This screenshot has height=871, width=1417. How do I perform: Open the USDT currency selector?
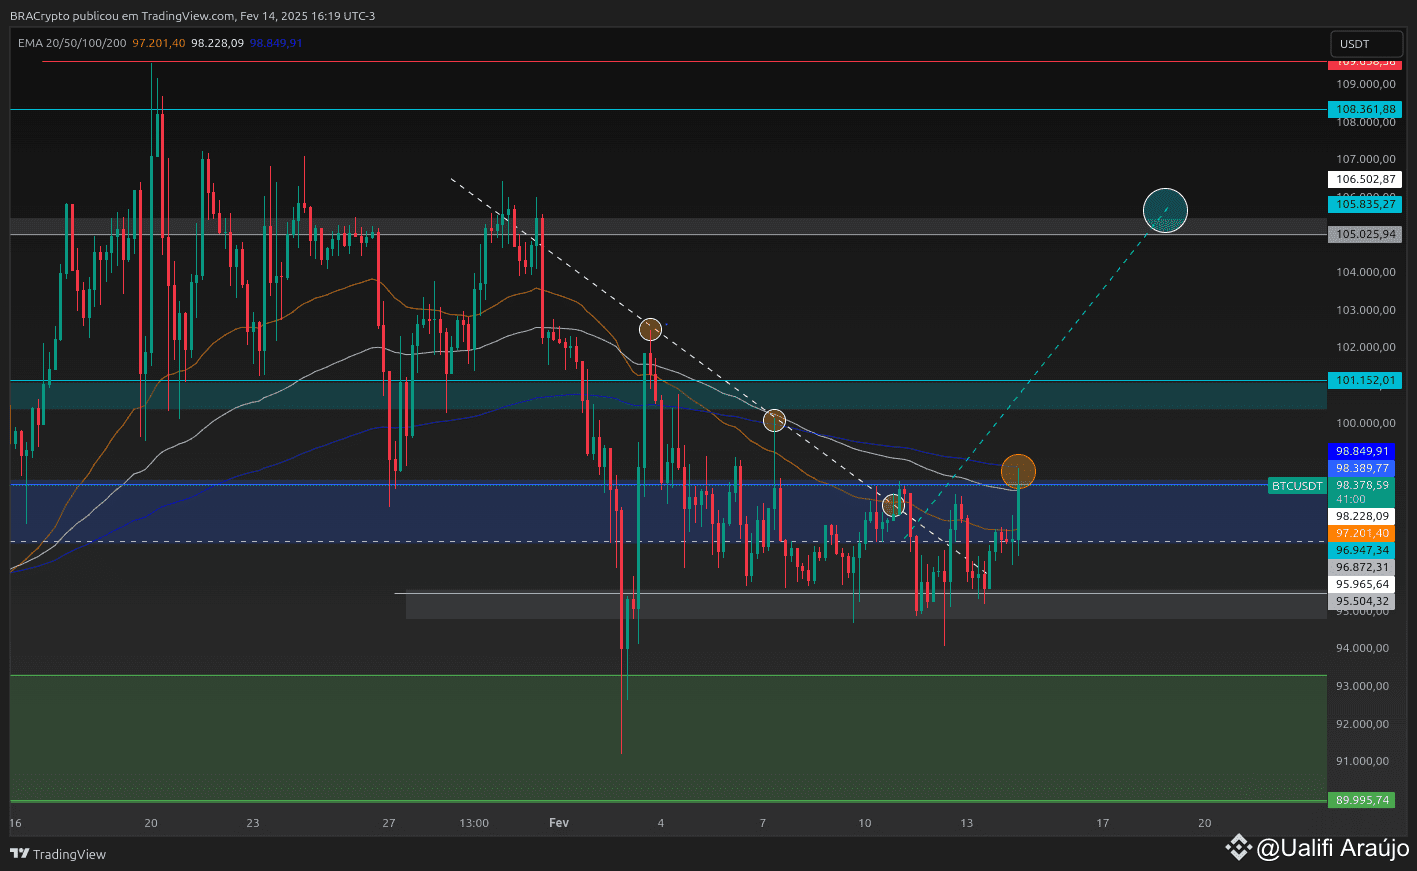pos(1366,44)
